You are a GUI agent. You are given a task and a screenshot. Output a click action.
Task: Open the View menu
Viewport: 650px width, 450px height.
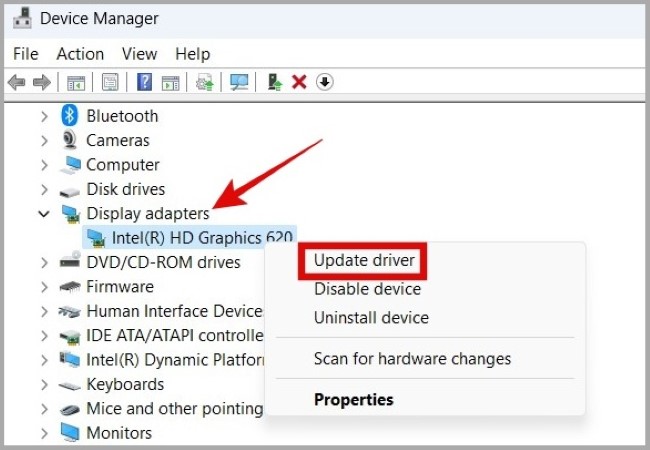(140, 54)
